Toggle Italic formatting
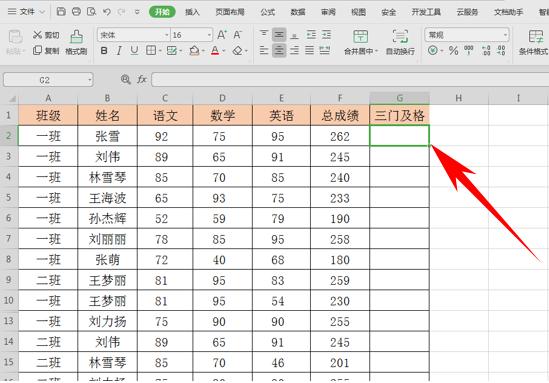The image size is (549, 383). [x=119, y=51]
